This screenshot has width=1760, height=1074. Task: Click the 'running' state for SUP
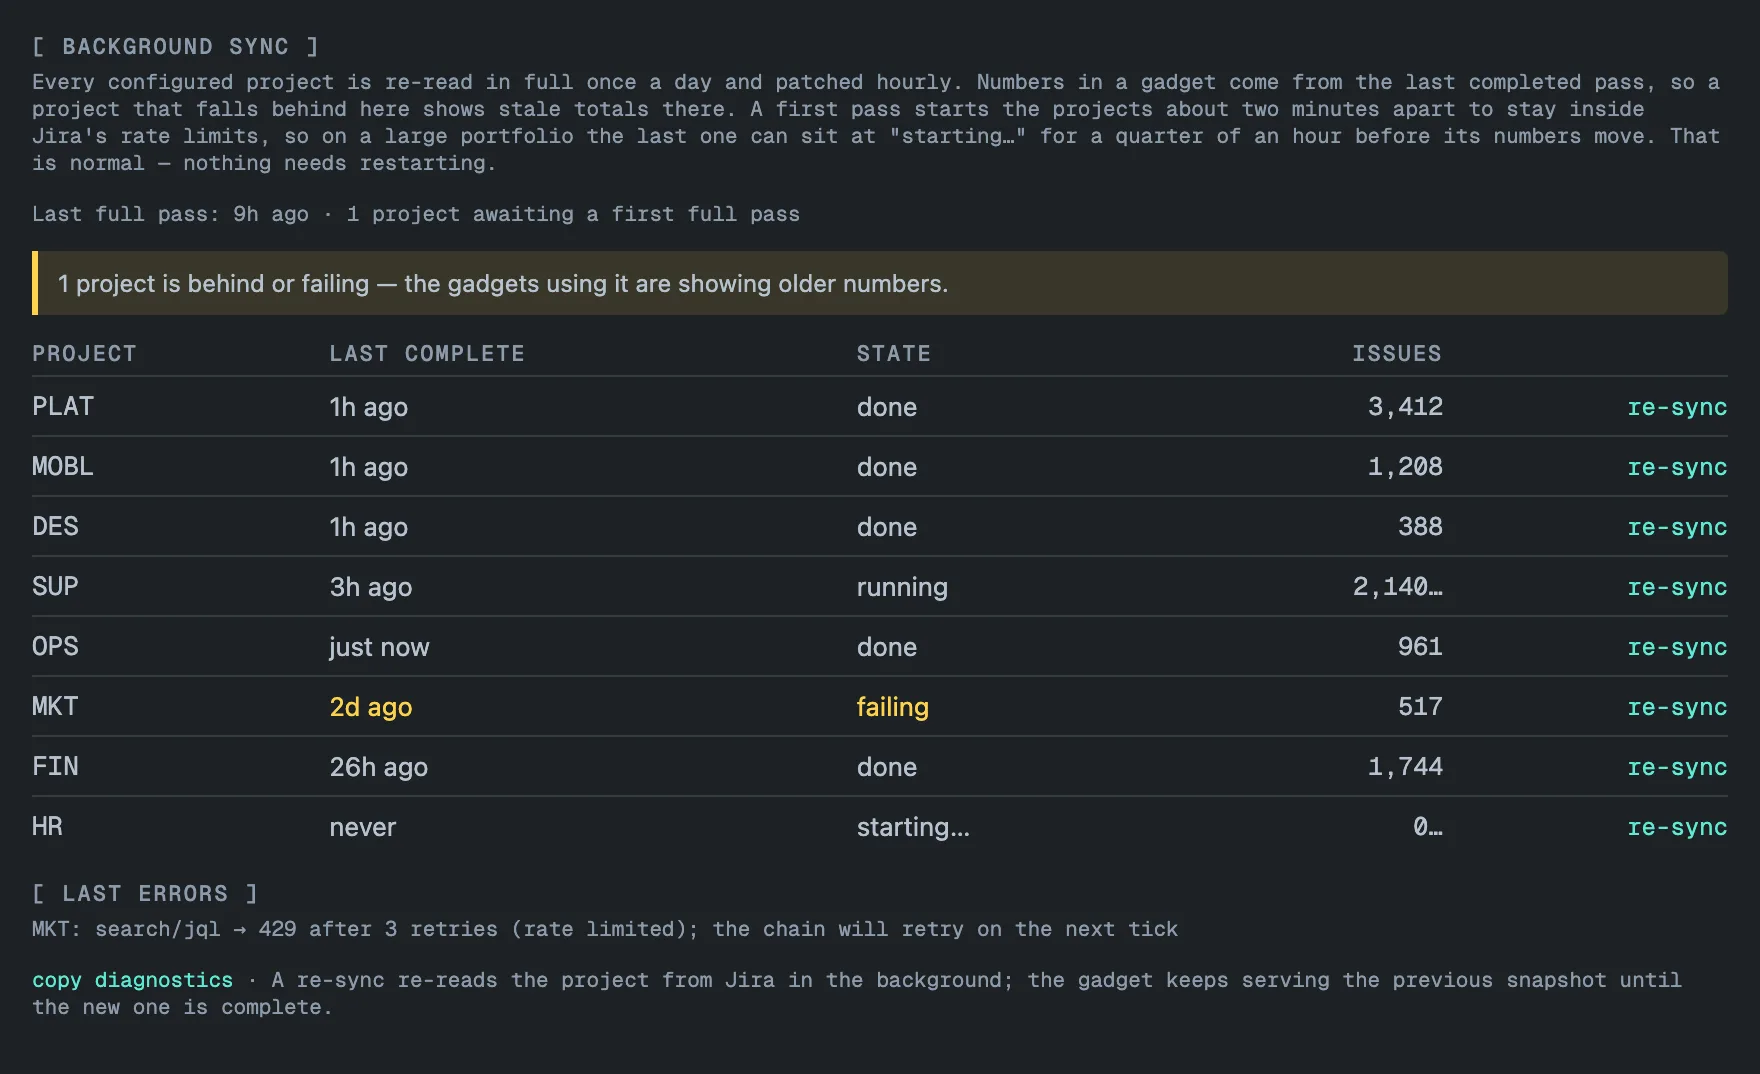(902, 587)
